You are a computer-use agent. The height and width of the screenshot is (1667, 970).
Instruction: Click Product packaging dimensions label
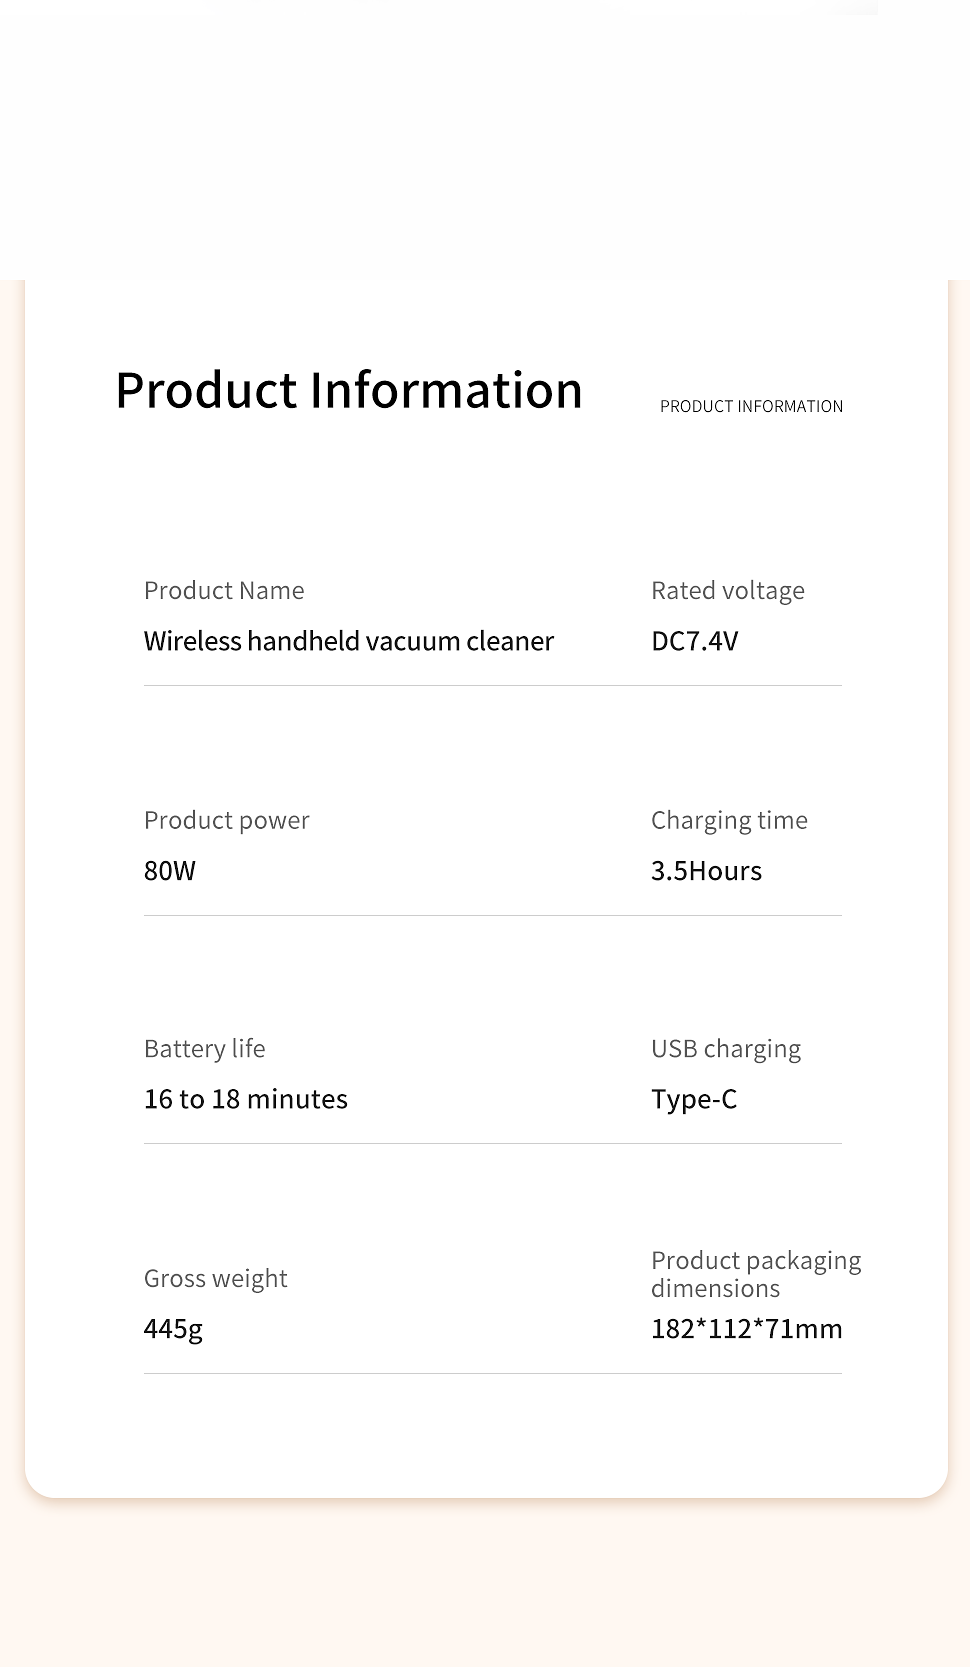point(755,1274)
